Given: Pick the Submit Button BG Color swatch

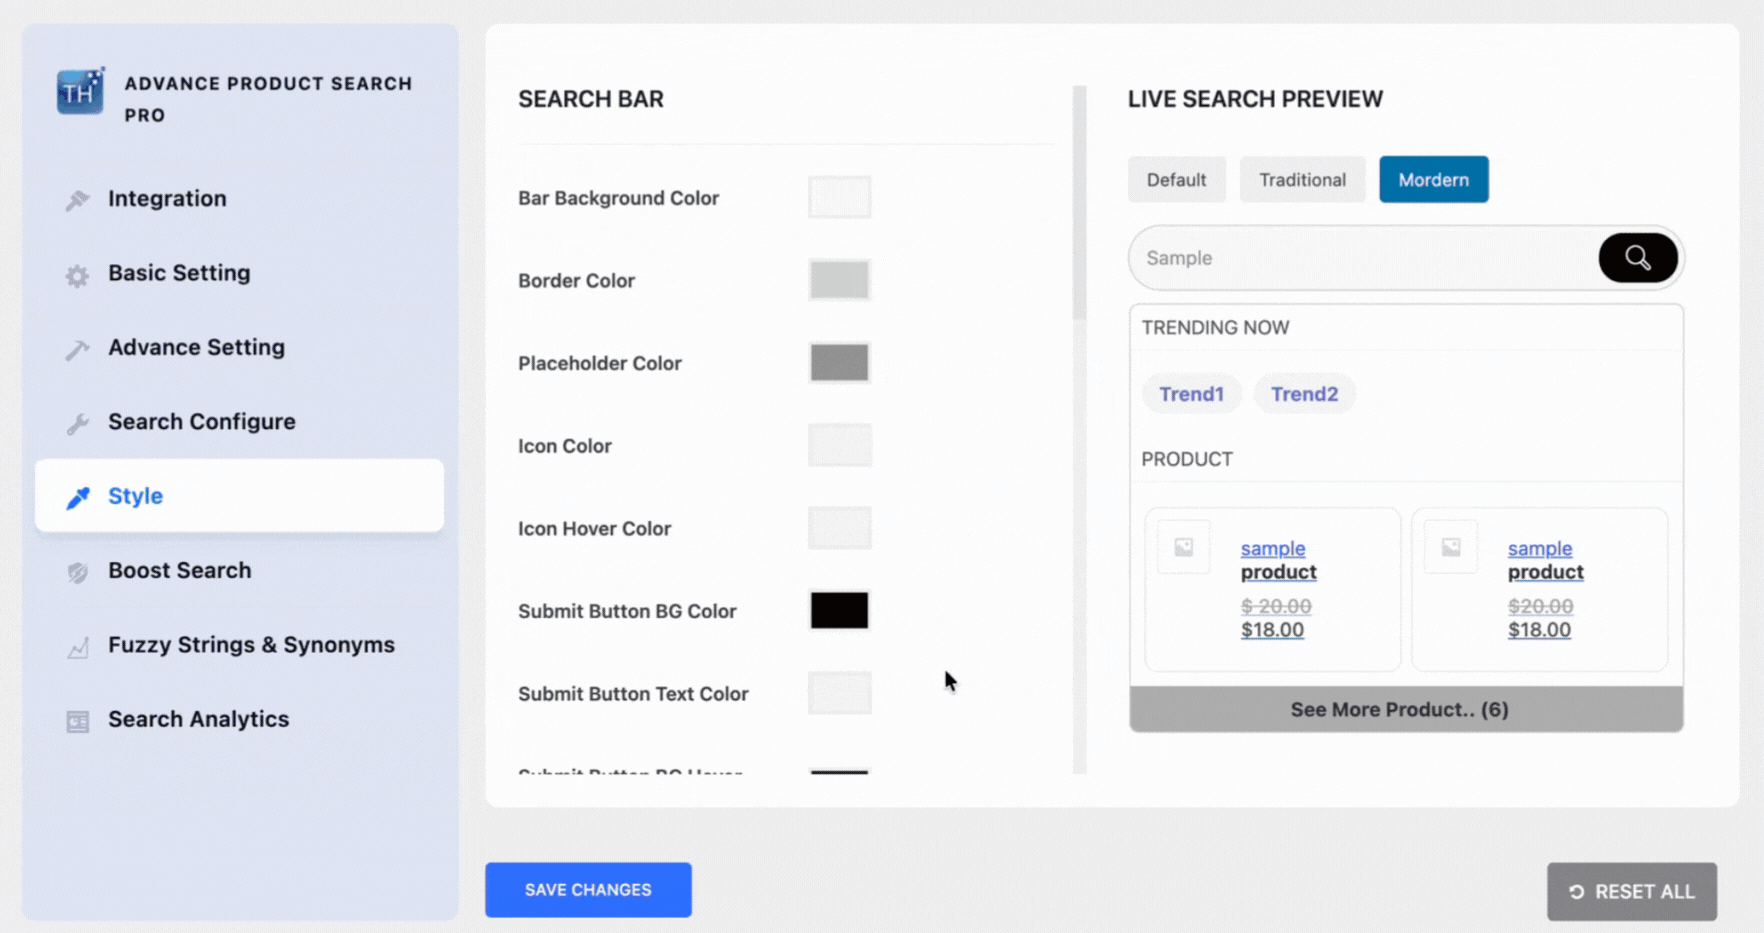Looking at the screenshot, I should coord(839,610).
